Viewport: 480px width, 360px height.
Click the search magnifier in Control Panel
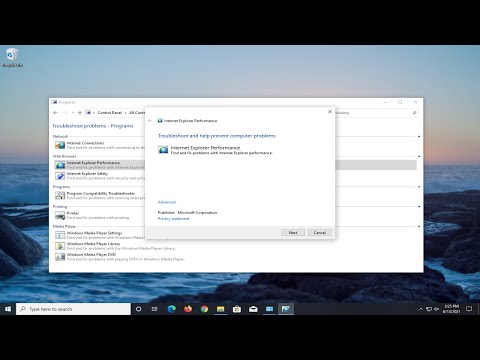414,113
